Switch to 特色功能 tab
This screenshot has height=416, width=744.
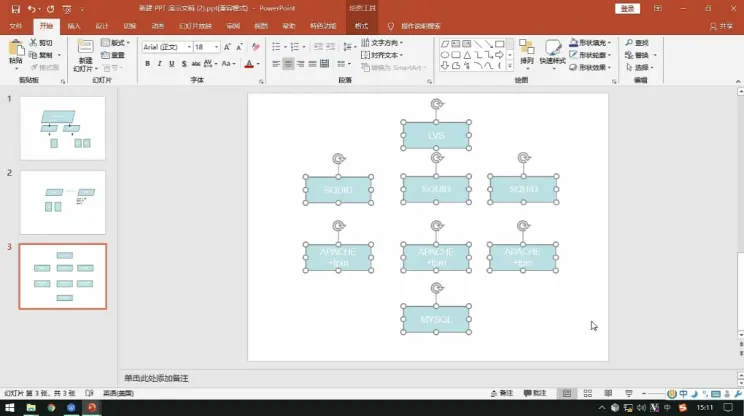[324, 26]
